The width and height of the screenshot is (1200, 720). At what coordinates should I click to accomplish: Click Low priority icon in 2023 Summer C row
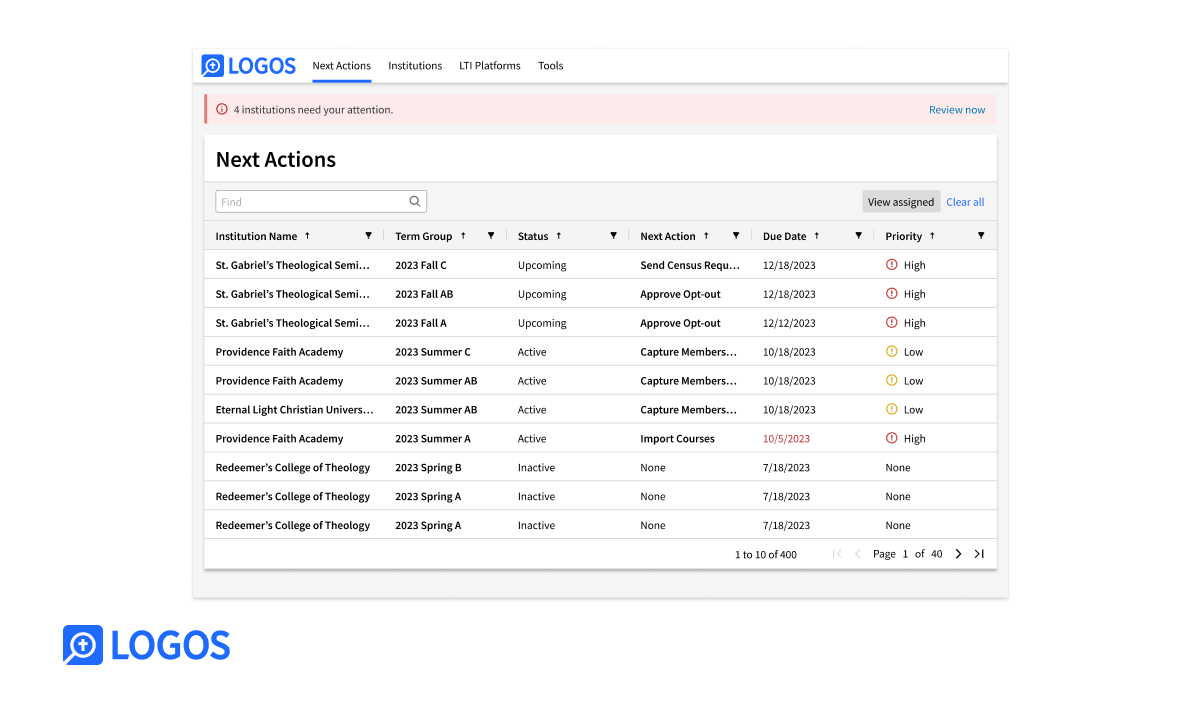coord(892,352)
